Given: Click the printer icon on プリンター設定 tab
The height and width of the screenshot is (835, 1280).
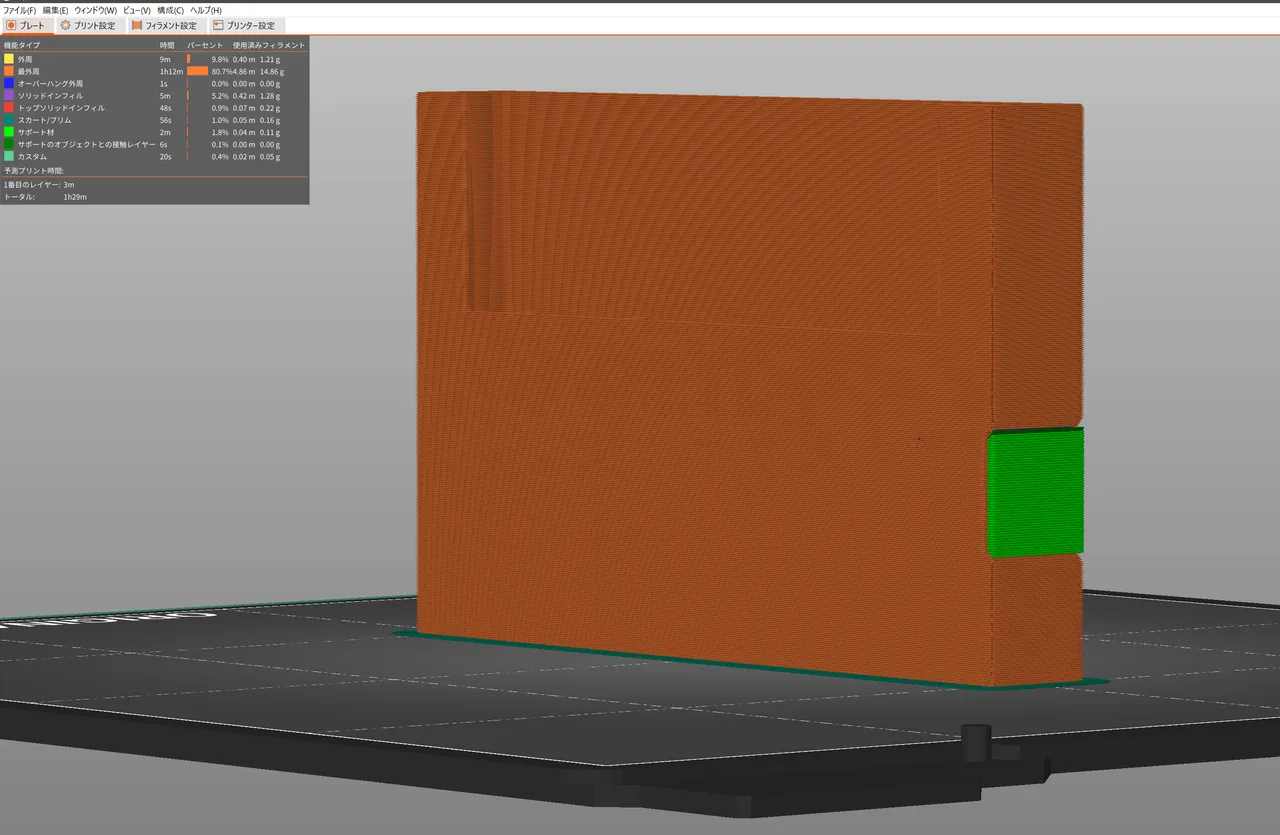Looking at the screenshot, I should [x=216, y=25].
